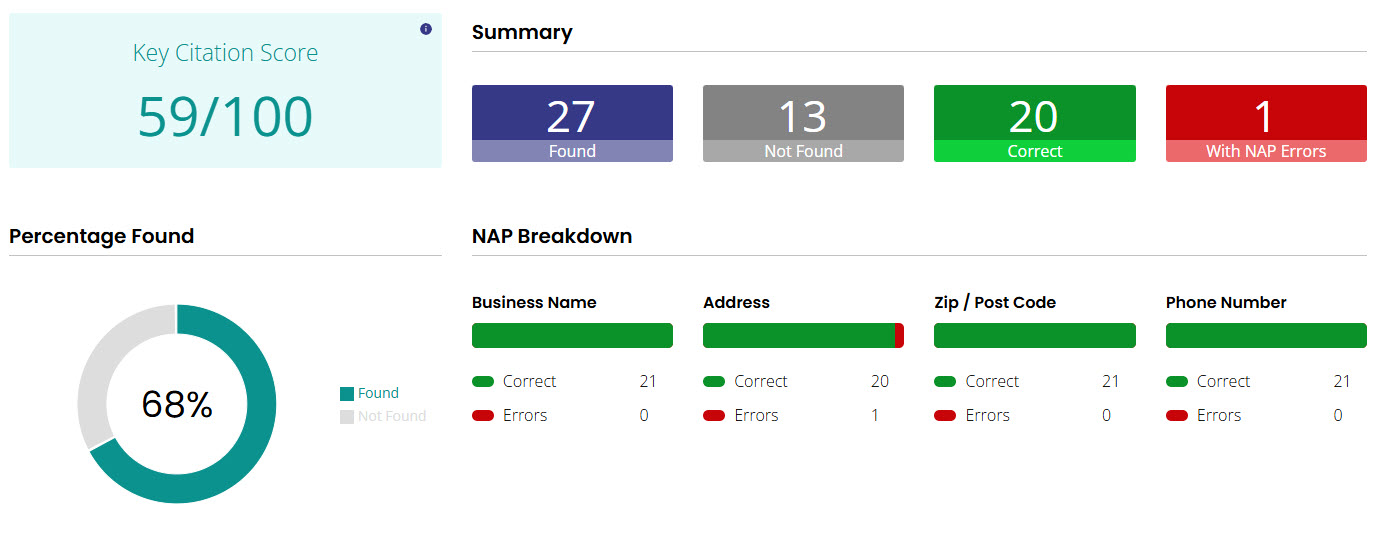Click green Correct pill under Zip / Post Code

(x=945, y=381)
